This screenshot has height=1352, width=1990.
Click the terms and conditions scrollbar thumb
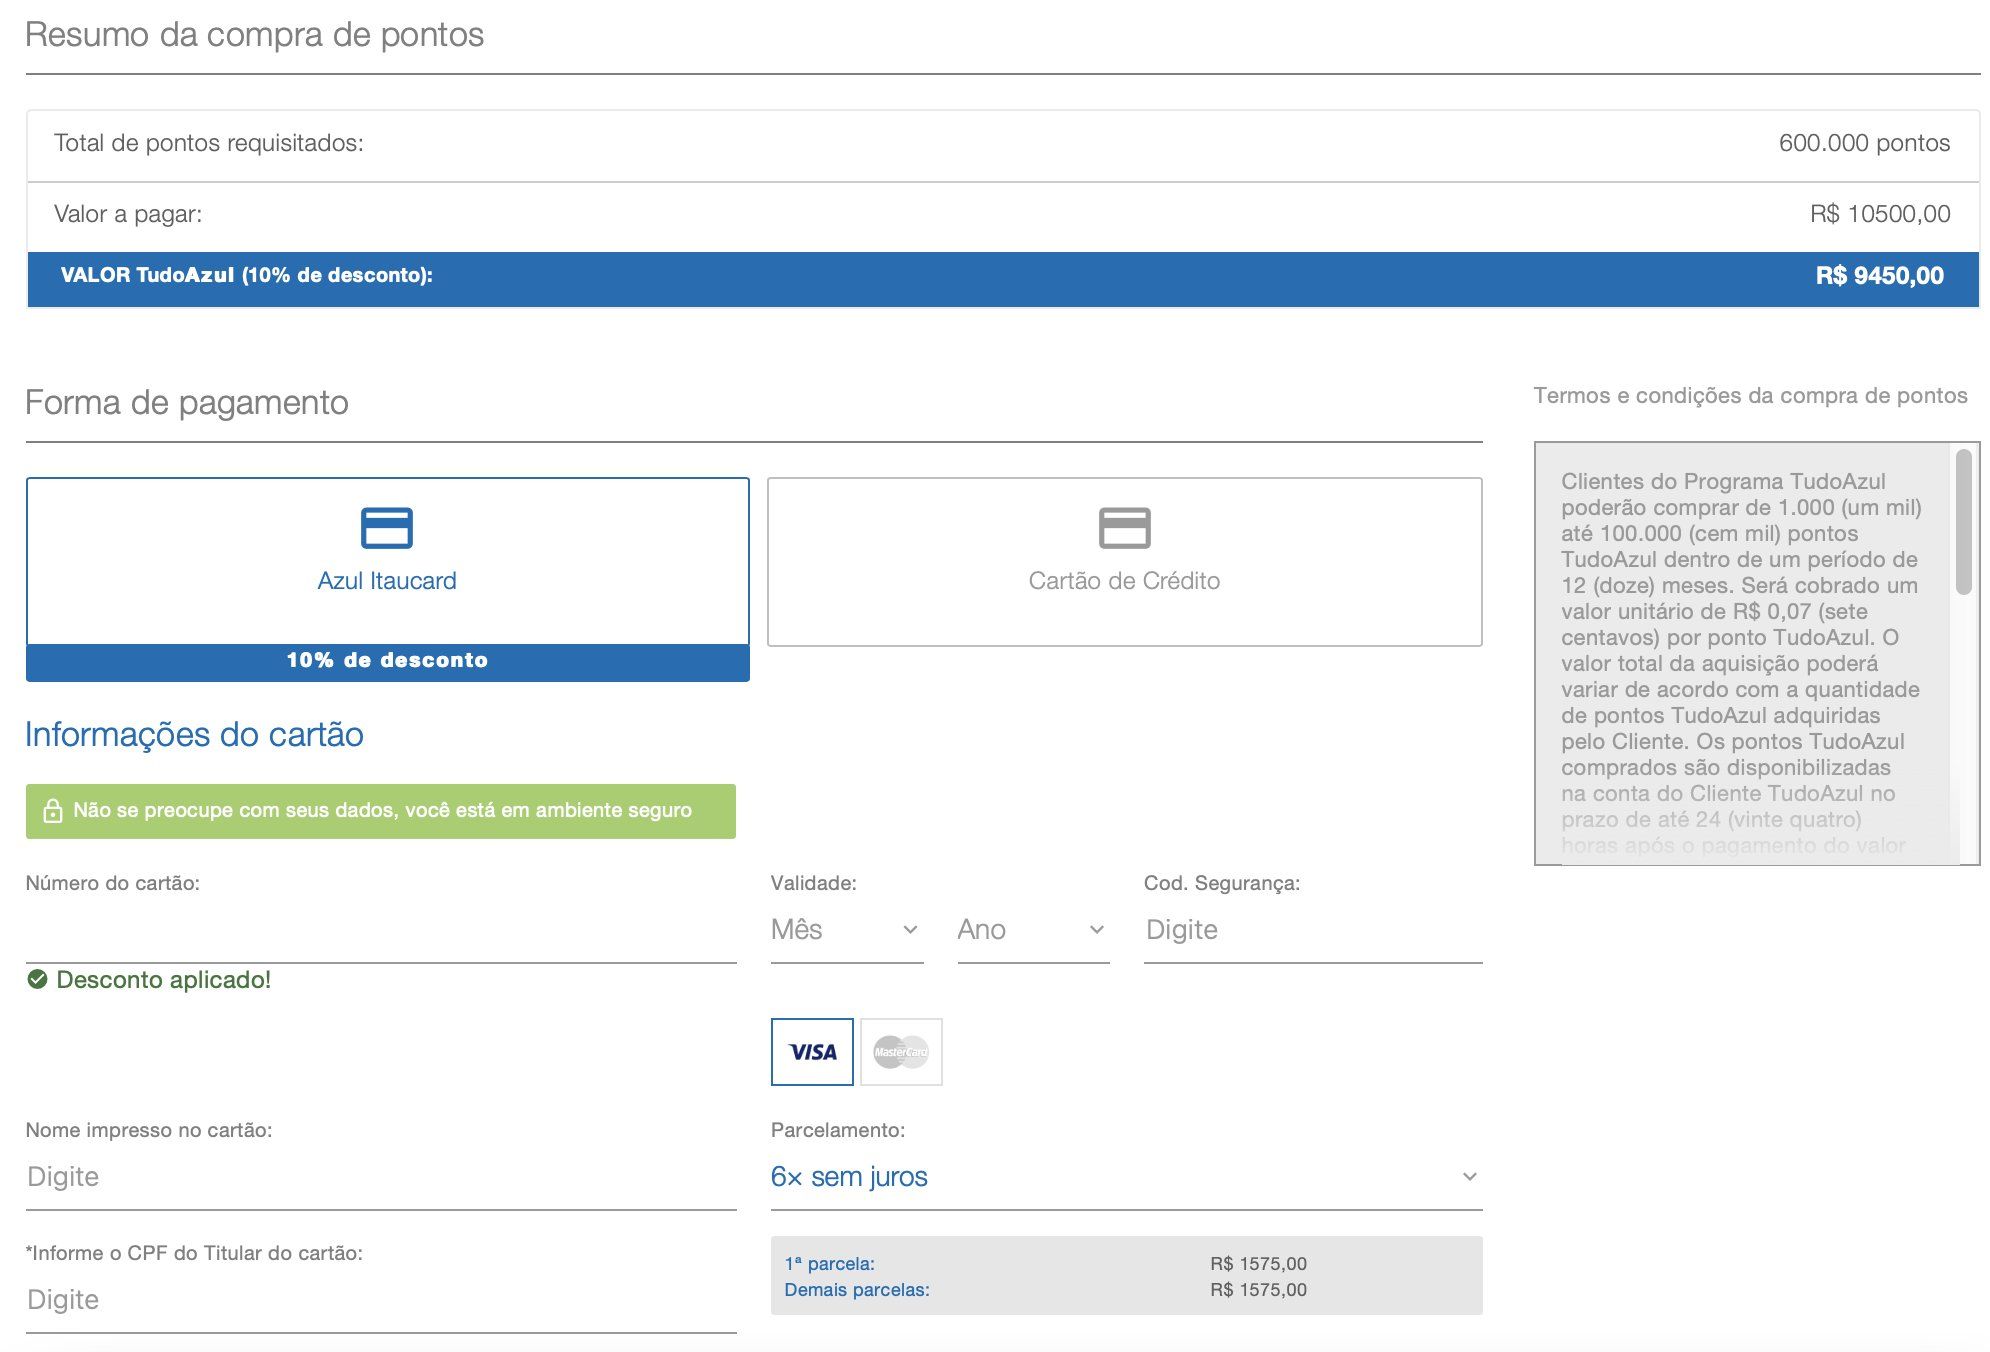coord(1964,522)
